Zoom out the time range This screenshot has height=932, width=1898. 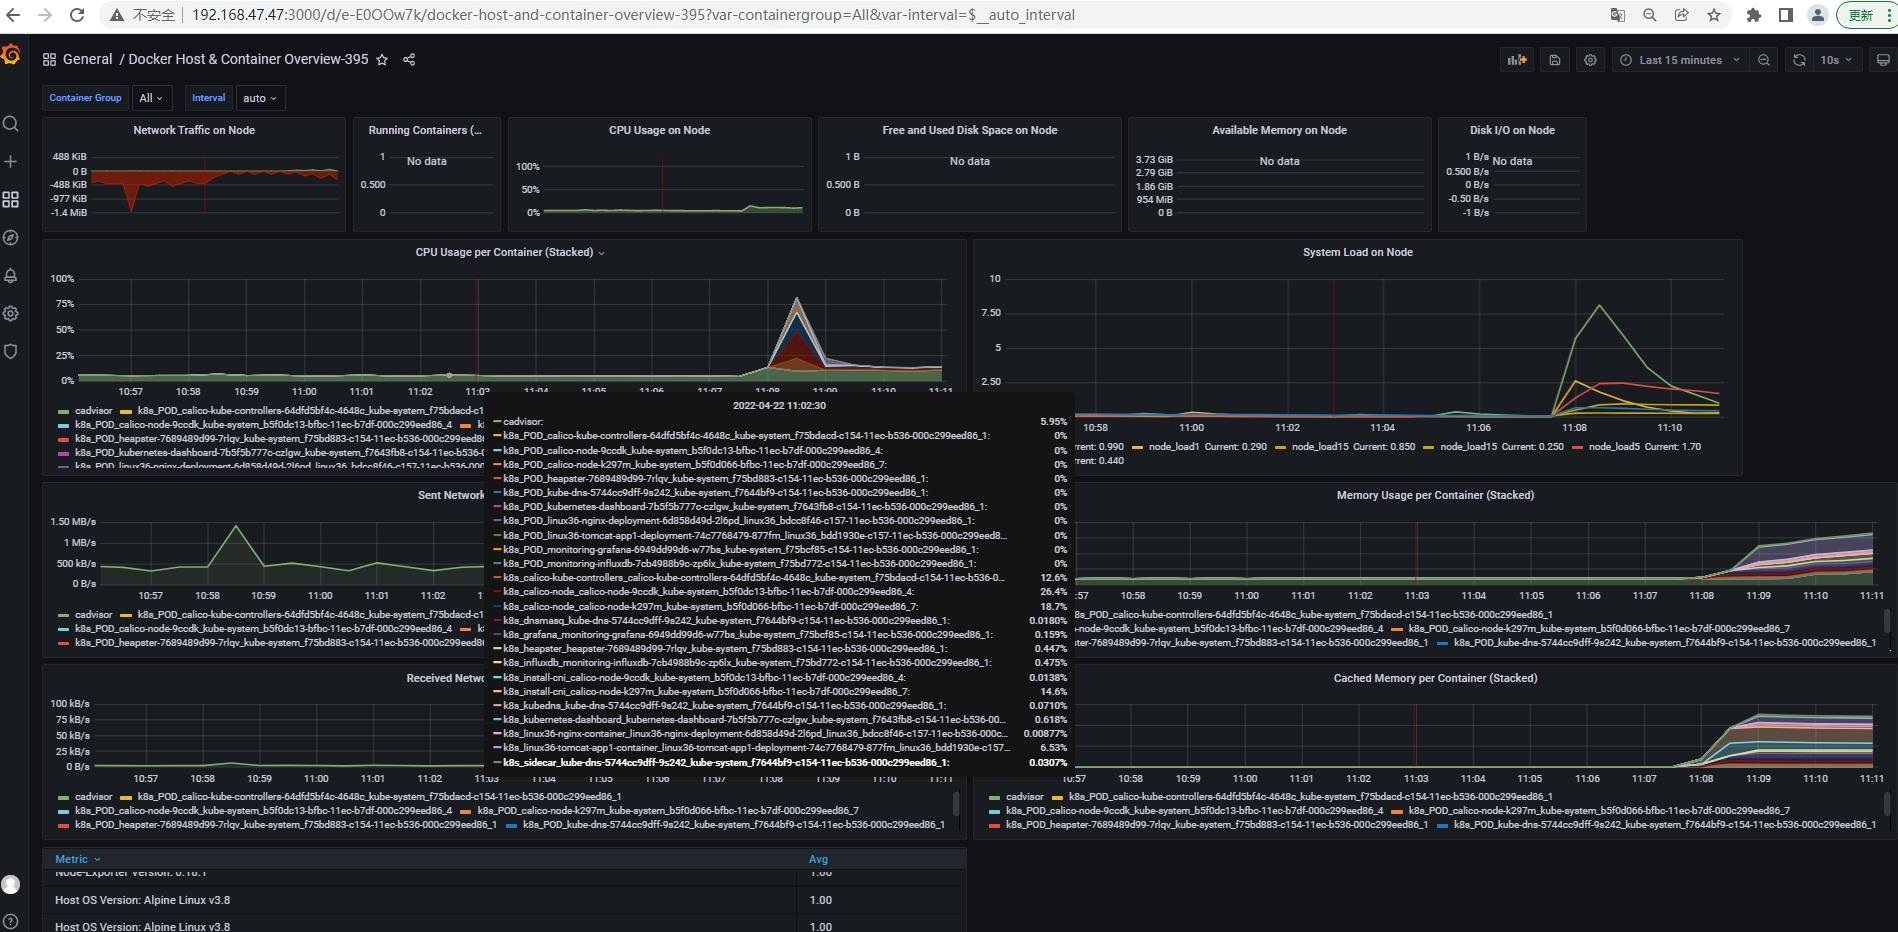[1764, 60]
